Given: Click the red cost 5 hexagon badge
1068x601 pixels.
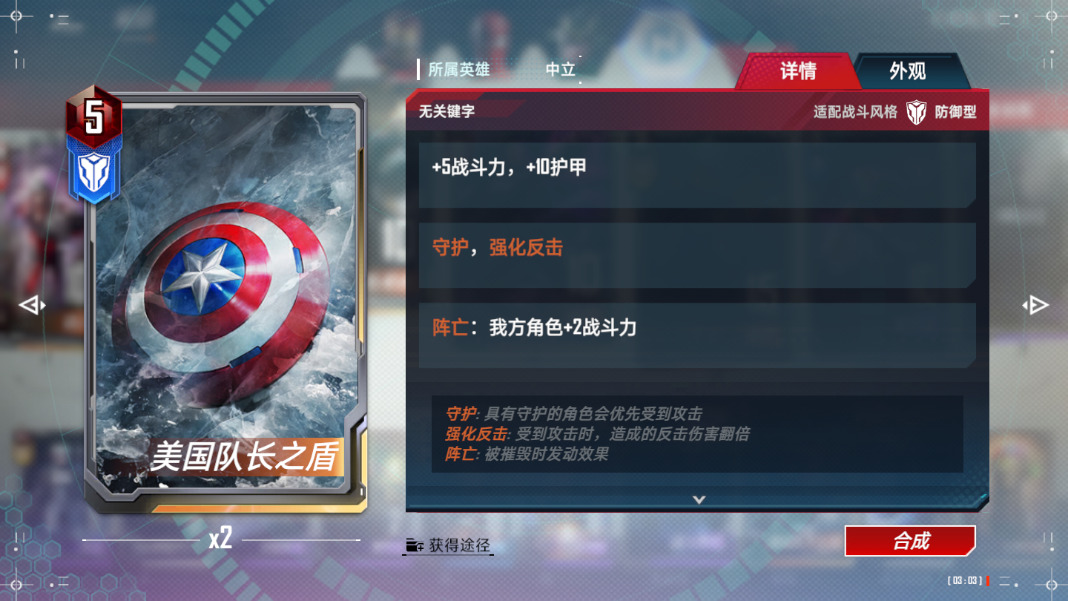Looking at the screenshot, I should pyautogui.click(x=94, y=115).
